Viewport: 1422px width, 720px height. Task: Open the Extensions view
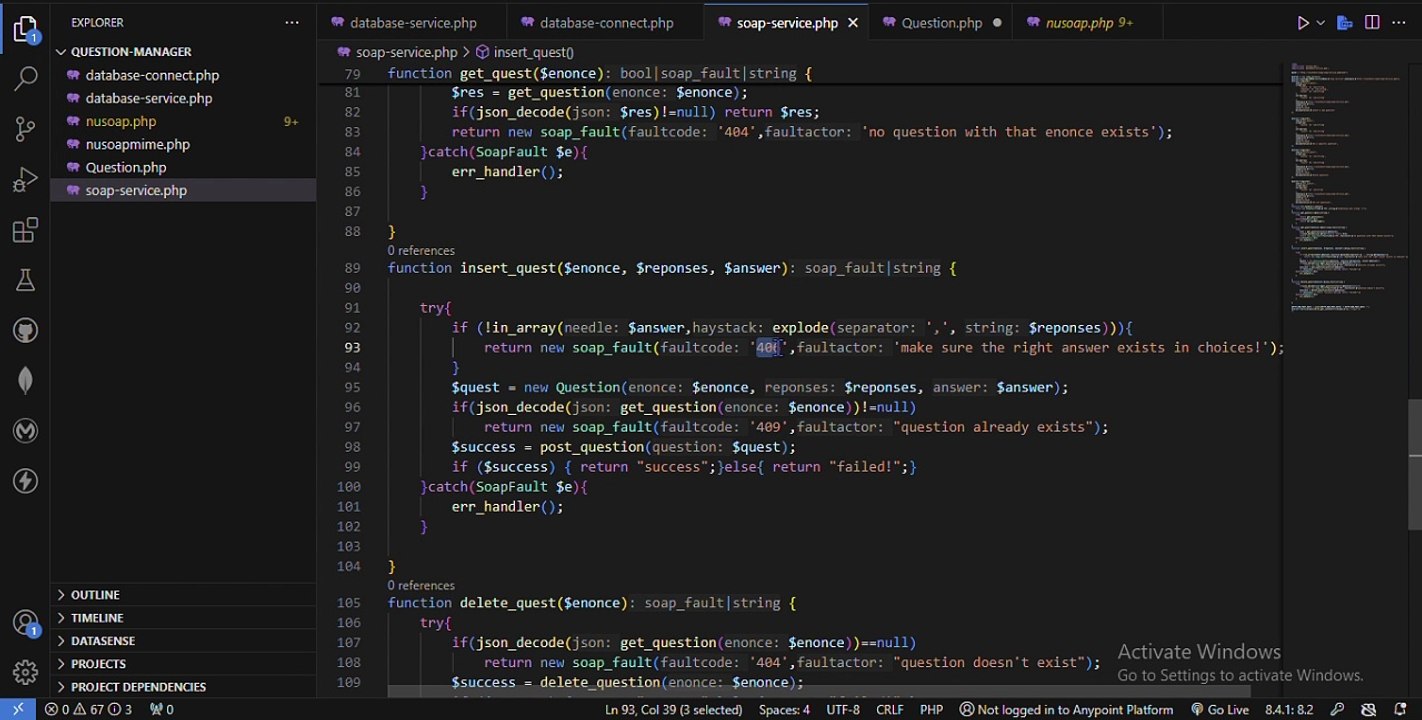tap(25, 230)
